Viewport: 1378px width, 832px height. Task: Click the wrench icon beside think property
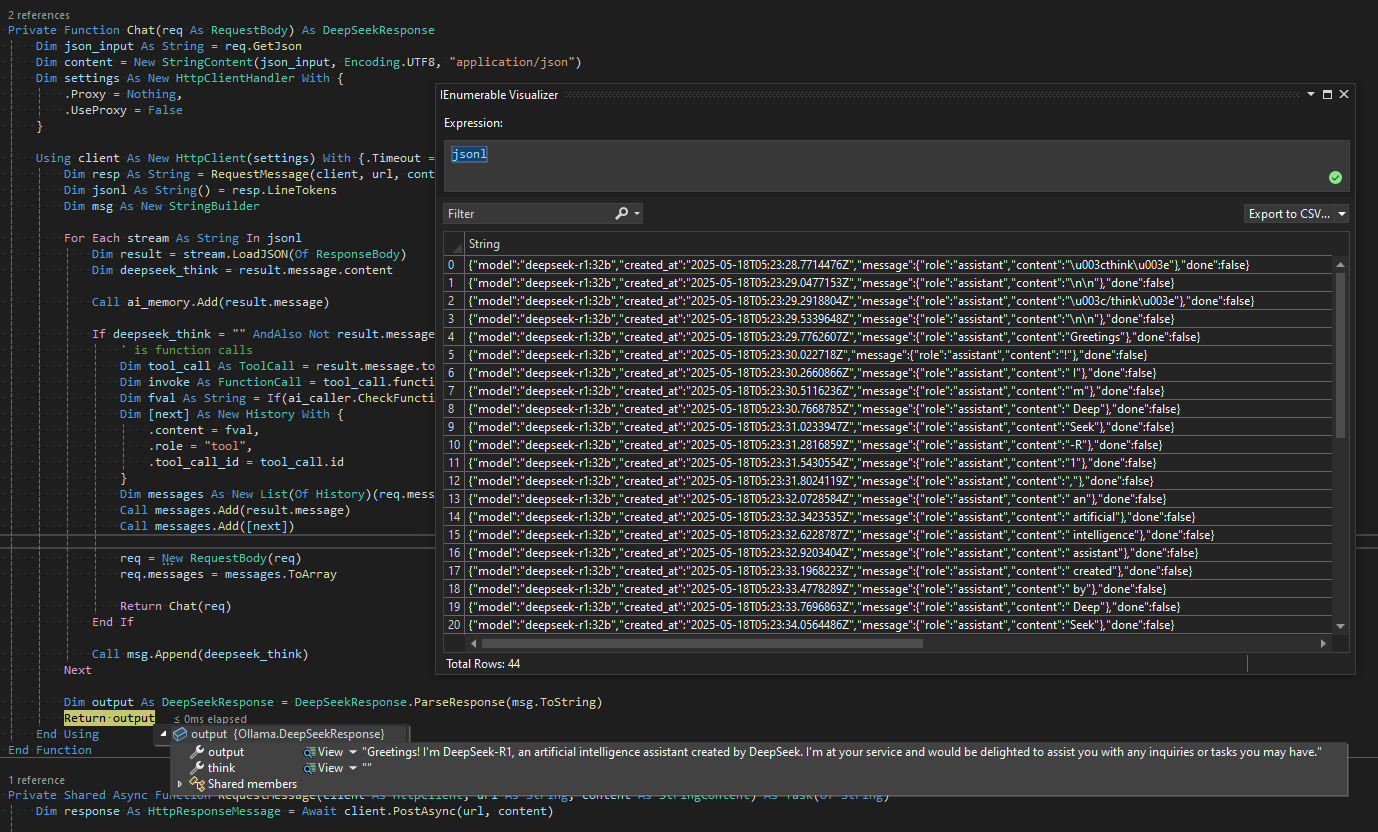coord(197,768)
